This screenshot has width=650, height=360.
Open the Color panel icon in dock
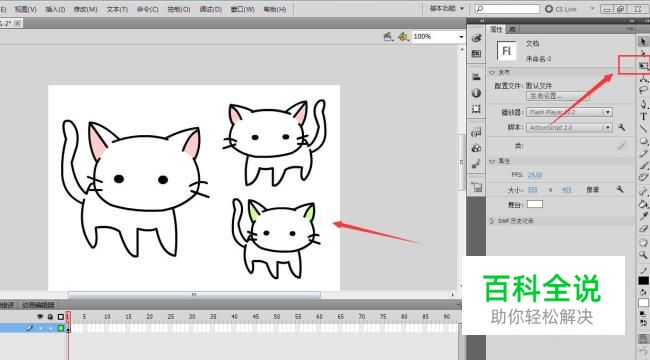(476, 38)
